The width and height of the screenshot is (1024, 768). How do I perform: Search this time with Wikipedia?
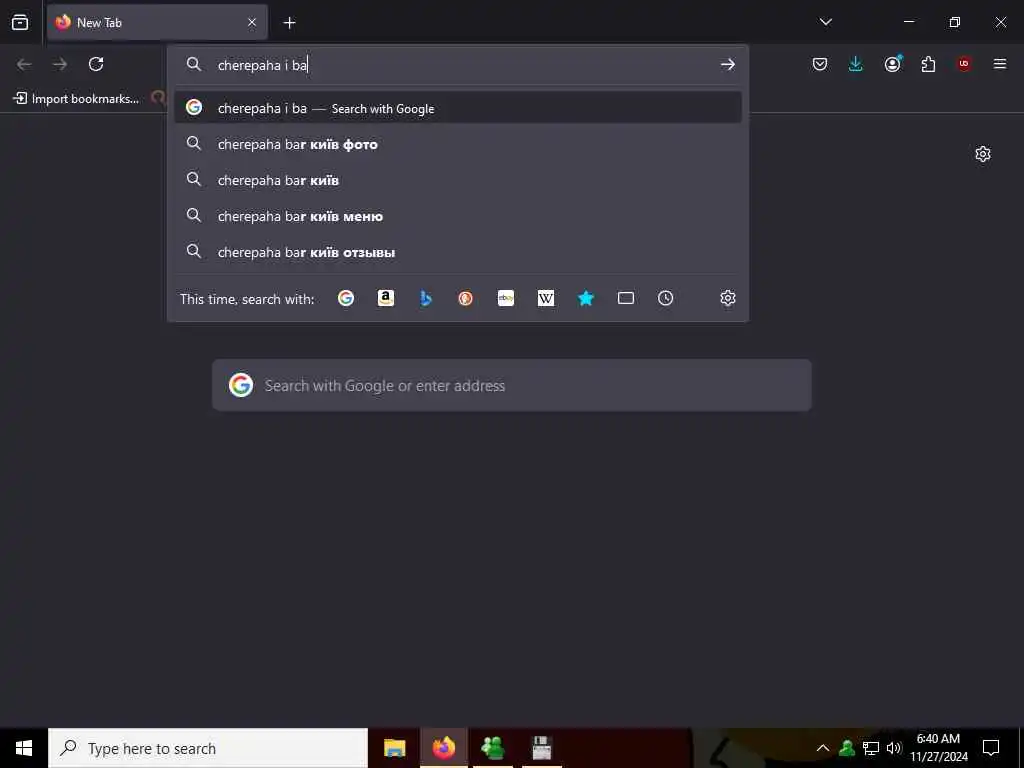(x=546, y=298)
